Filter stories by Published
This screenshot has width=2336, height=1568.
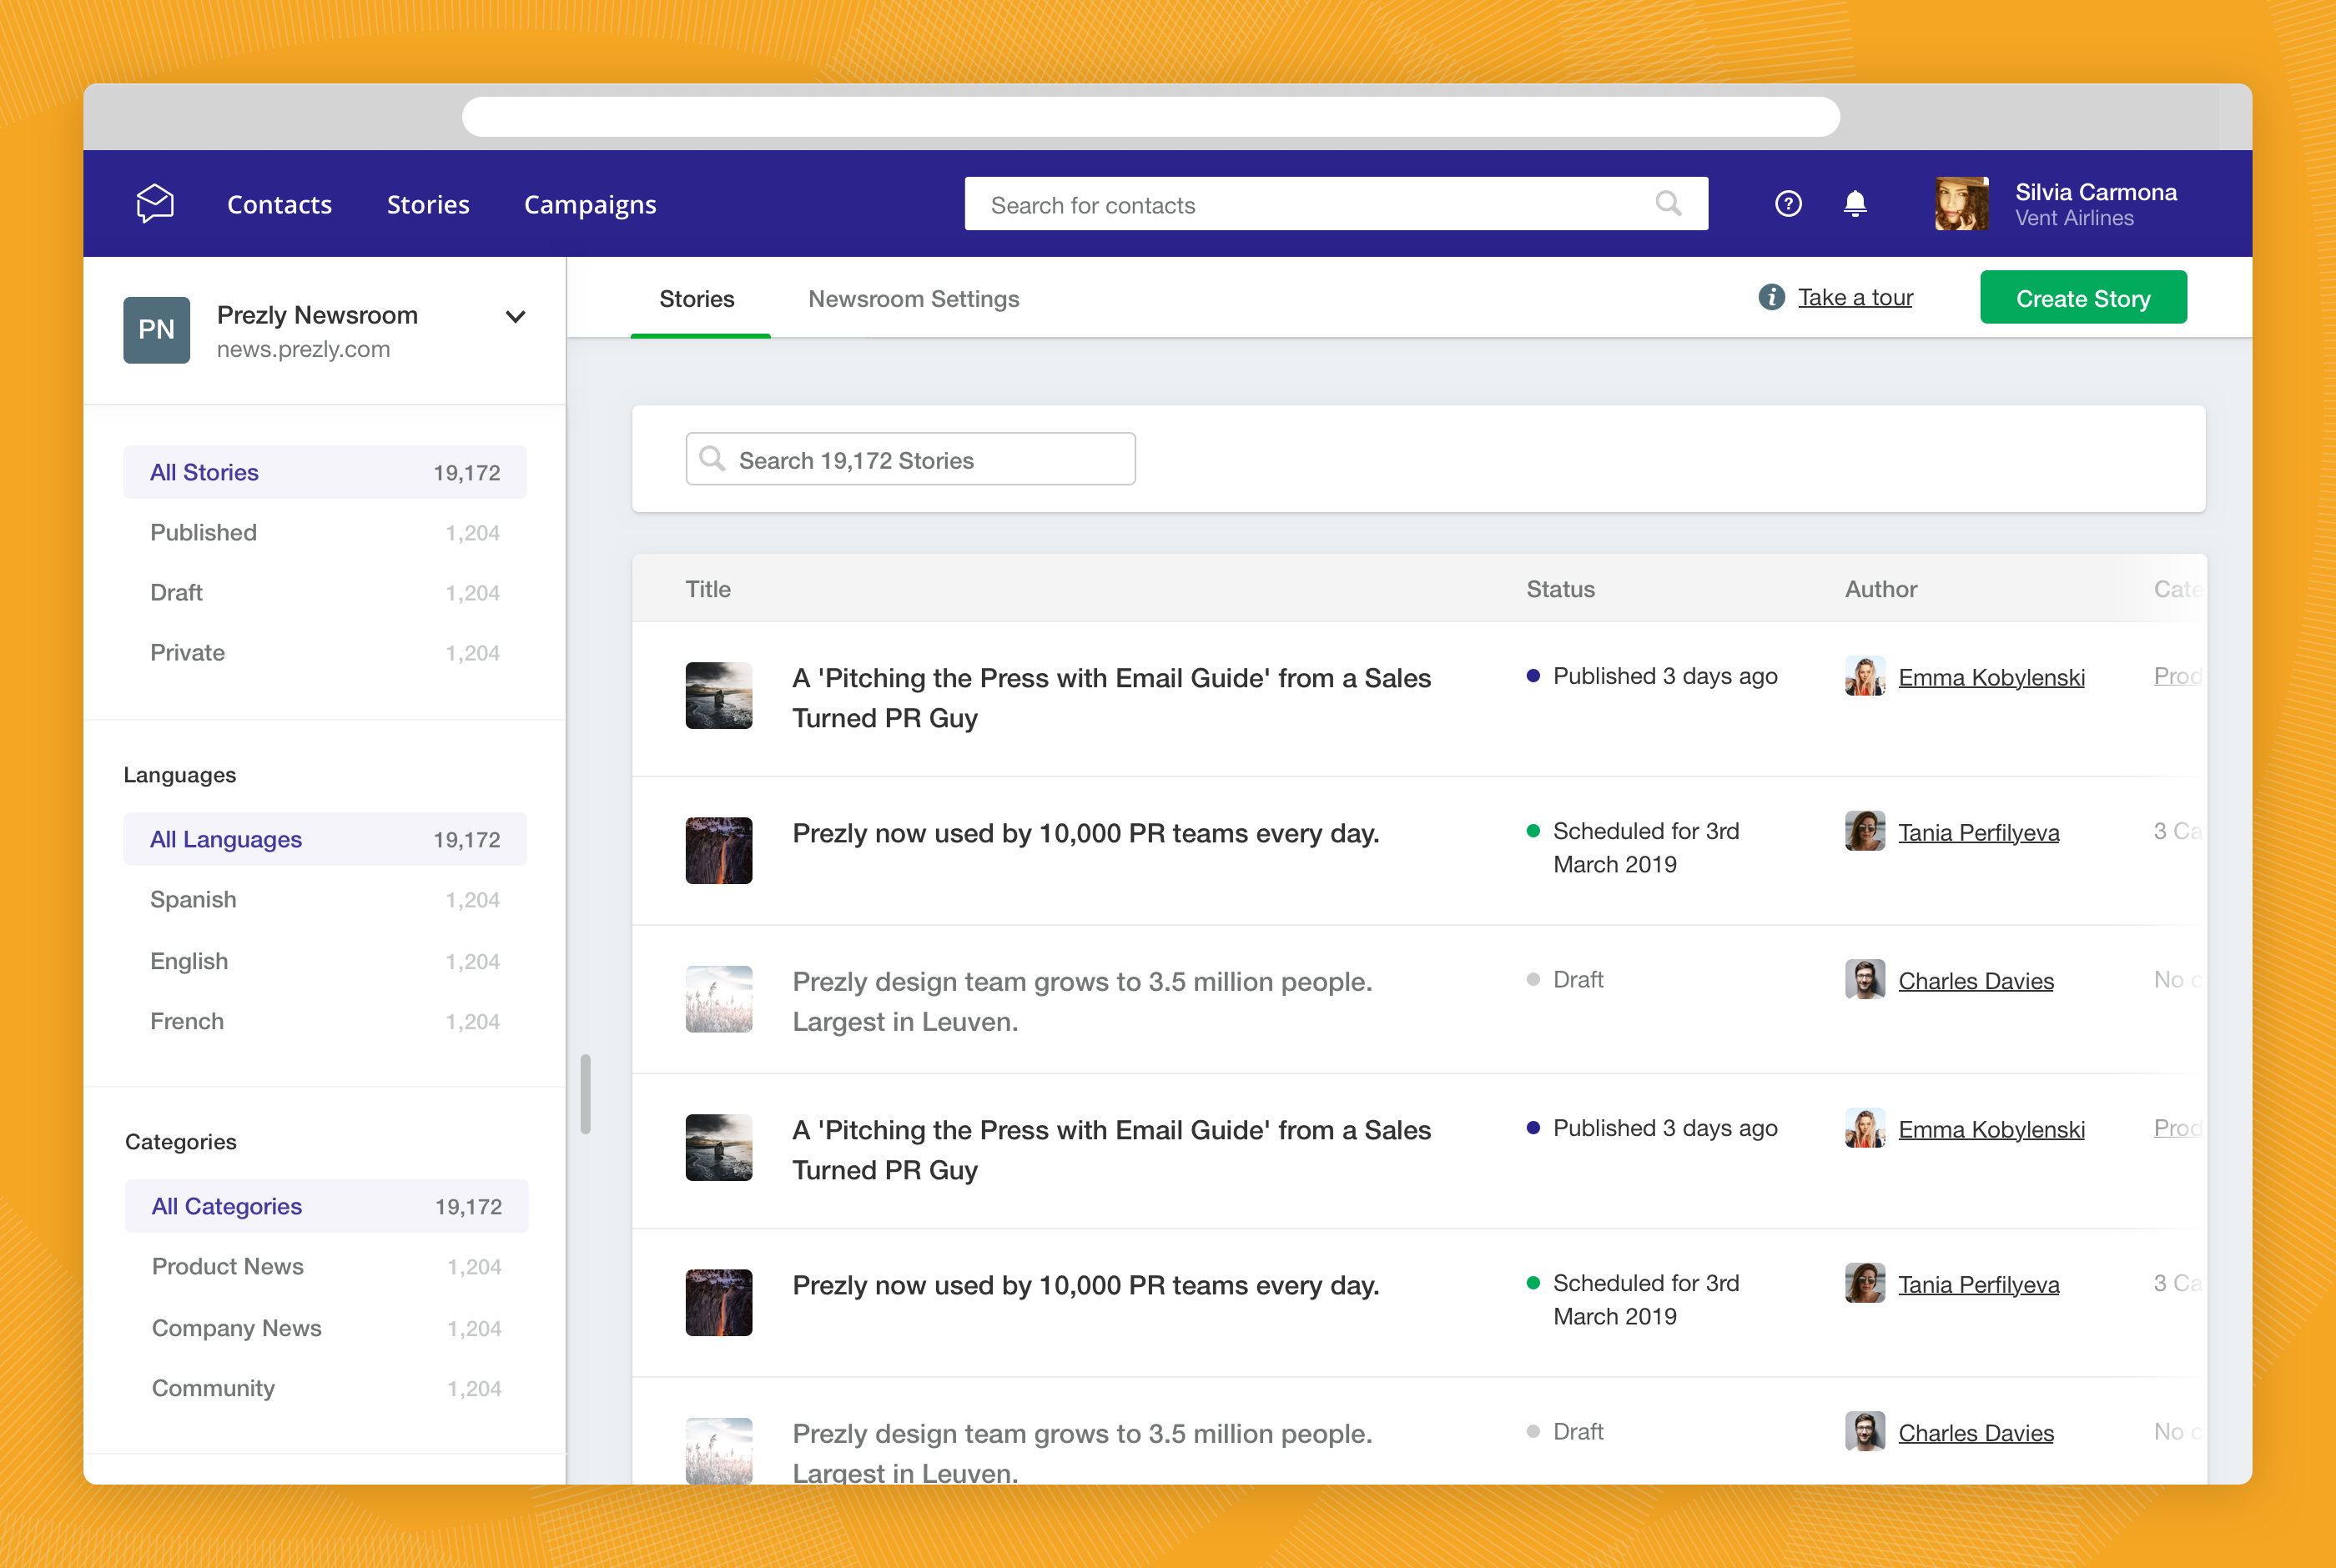(325, 533)
